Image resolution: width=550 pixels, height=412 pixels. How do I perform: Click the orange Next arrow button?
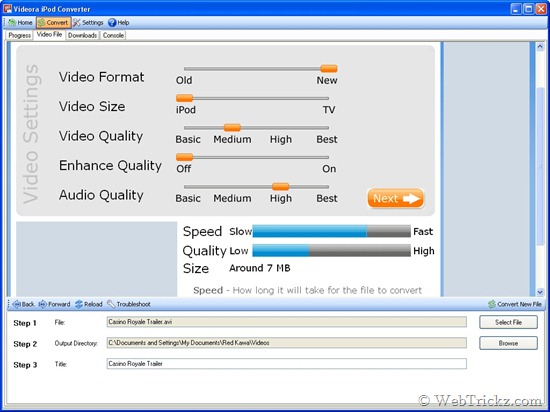coord(396,198)
